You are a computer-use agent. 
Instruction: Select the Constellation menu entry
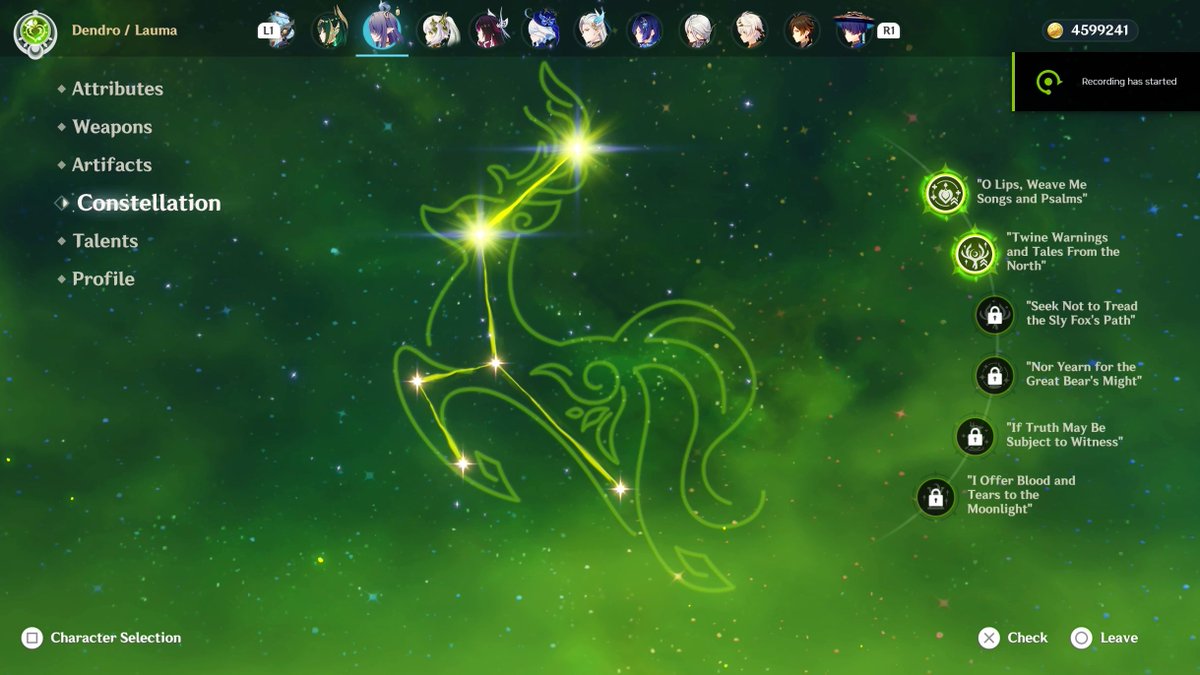click(x=149, y=203)
